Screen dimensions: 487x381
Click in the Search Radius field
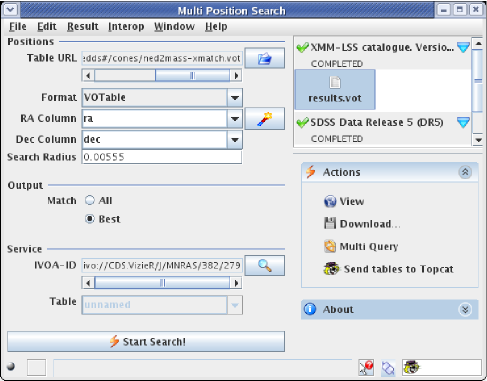pos(162,157)
